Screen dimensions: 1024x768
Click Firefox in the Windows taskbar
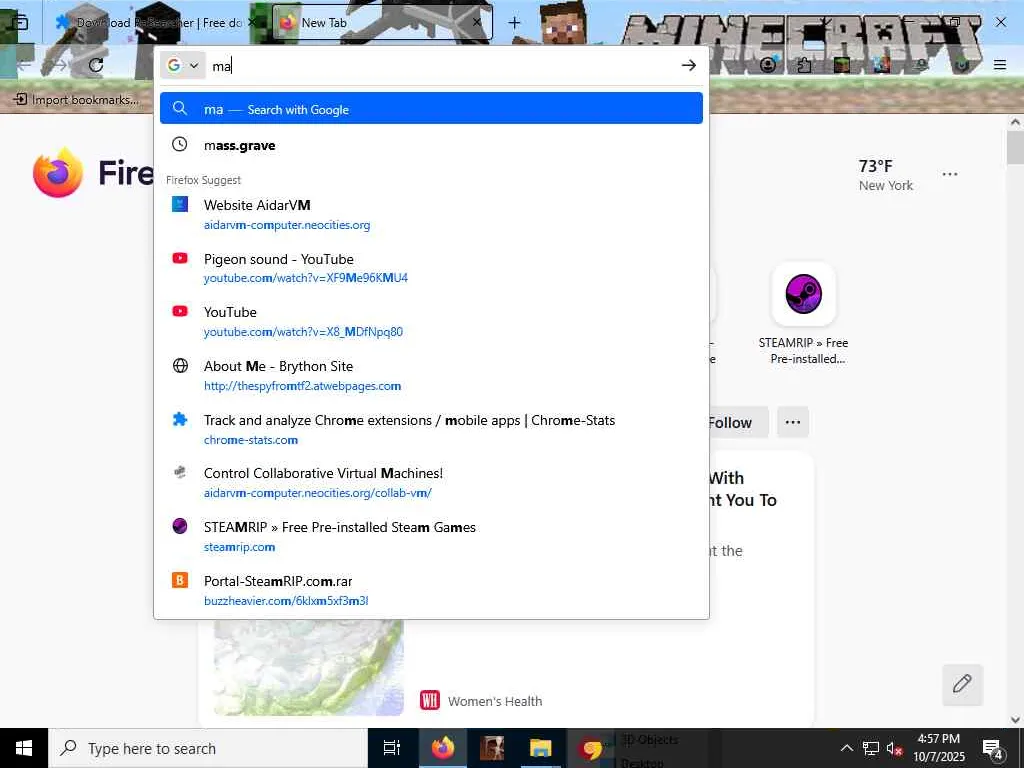(443, 748)
